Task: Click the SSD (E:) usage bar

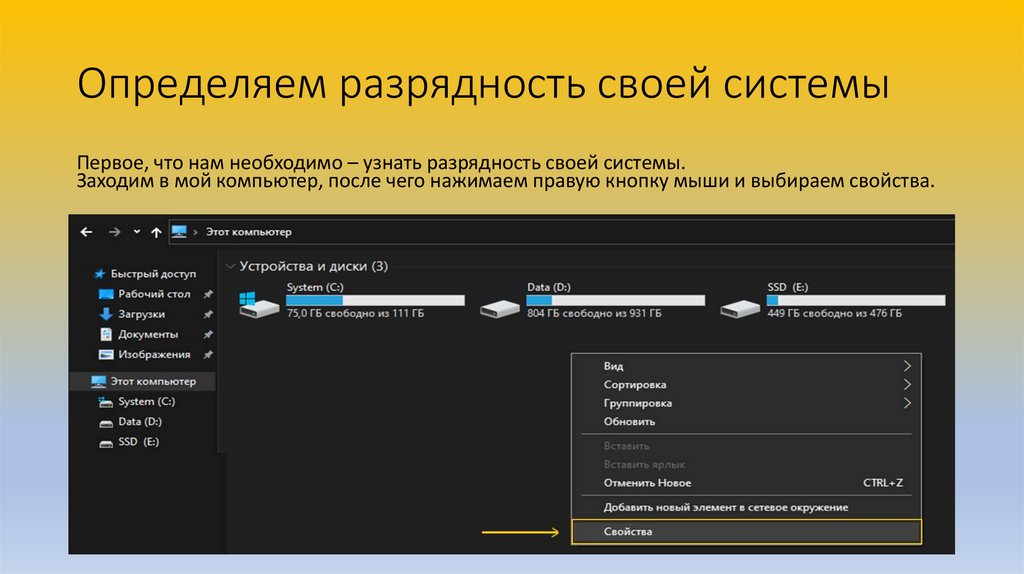Action: click(856, 300)
